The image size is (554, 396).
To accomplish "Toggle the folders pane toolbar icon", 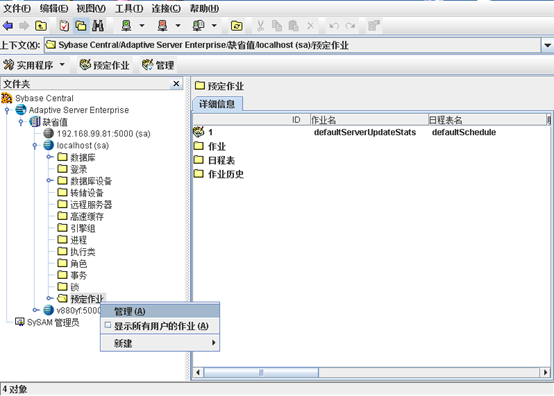I will (x=81, y=26).
